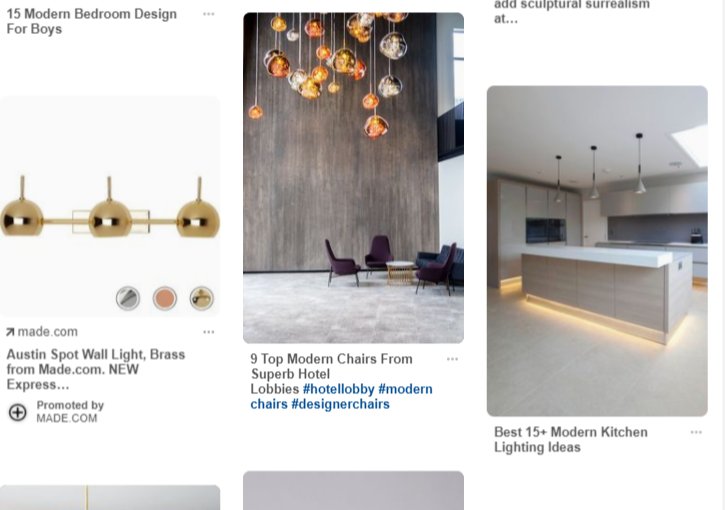725x510 pixels.
Task: Open the brass spot wall light image
Action: coord(110,207)
